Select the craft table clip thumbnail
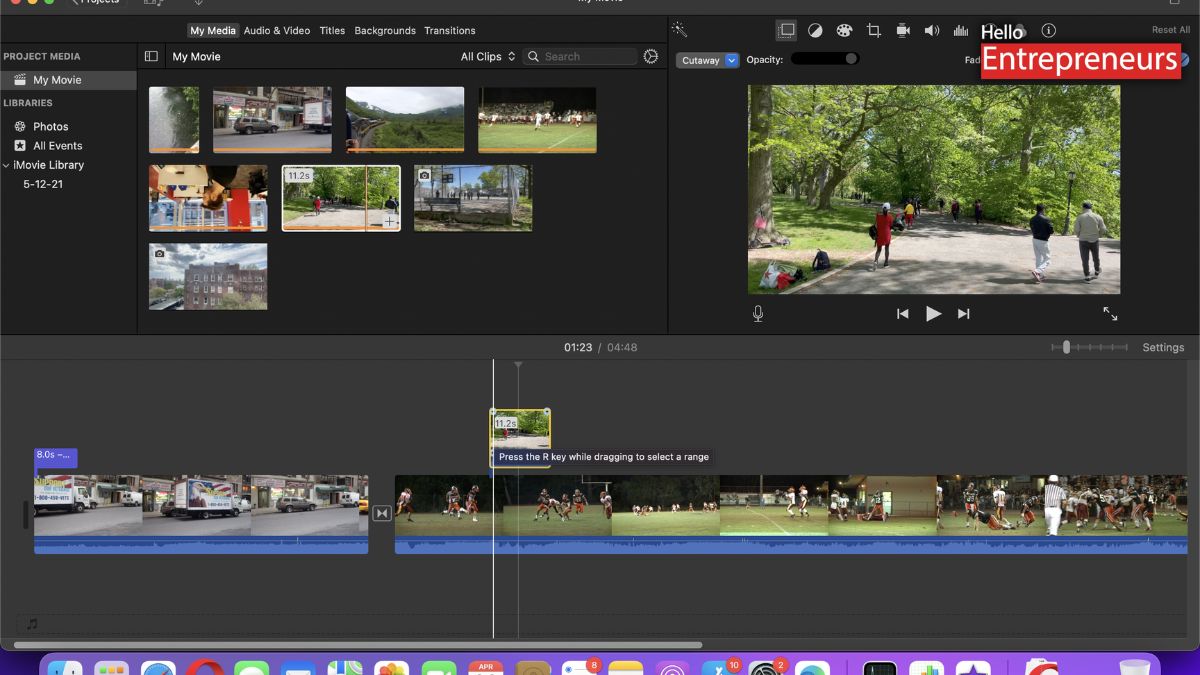1200x675 pixels. point(208,198)
